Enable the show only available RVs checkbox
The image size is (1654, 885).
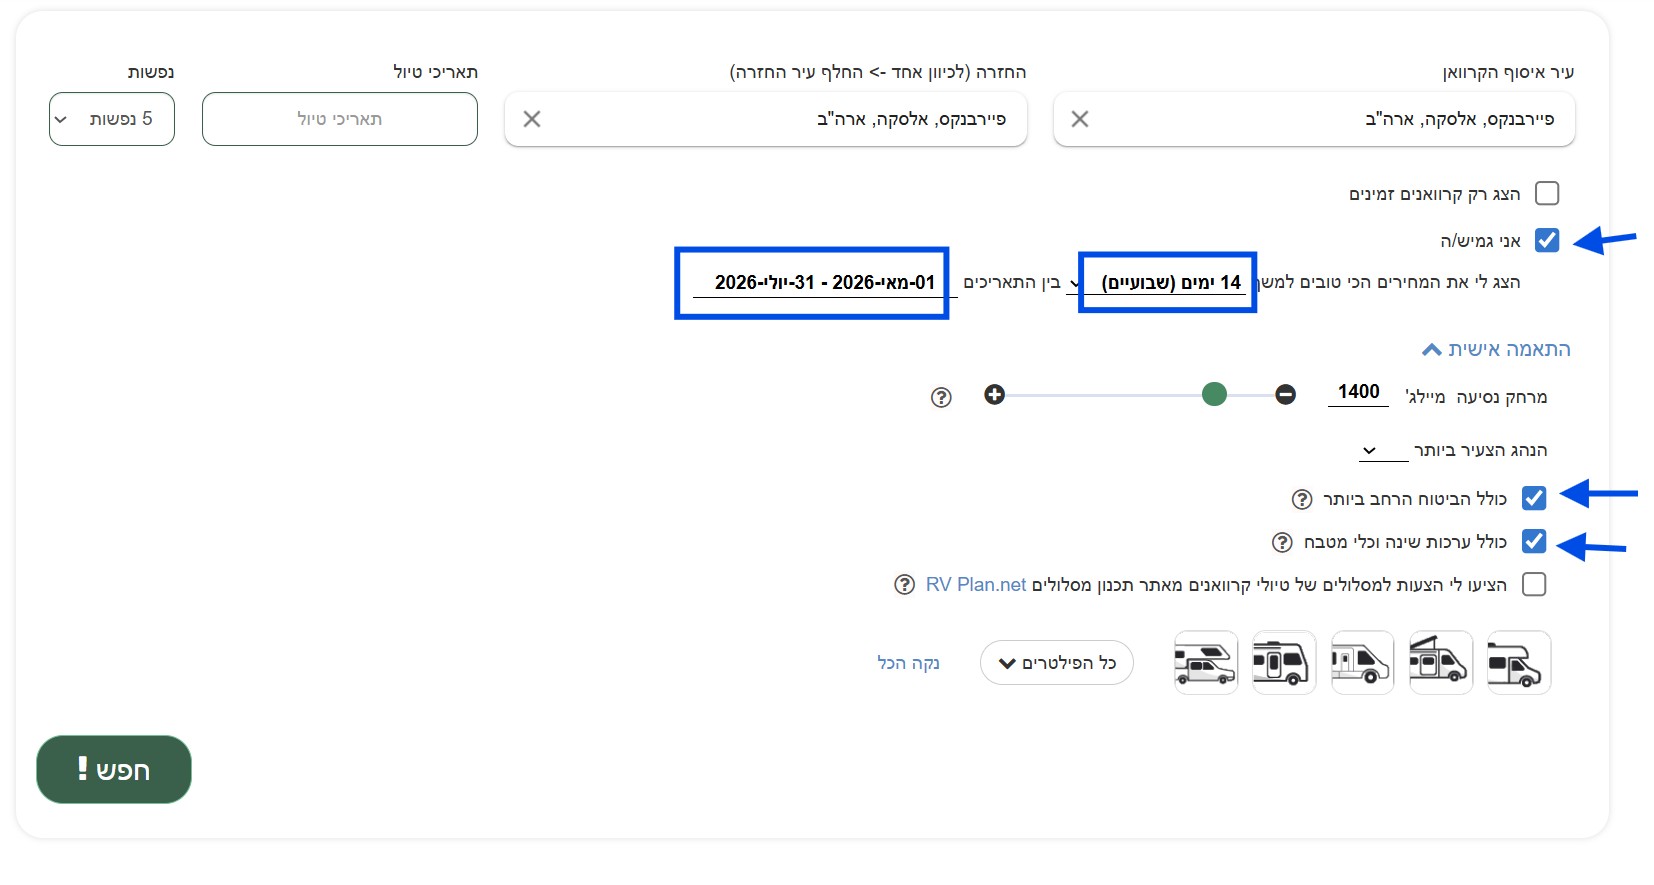pyautogui.click(x=1547, y=193)
